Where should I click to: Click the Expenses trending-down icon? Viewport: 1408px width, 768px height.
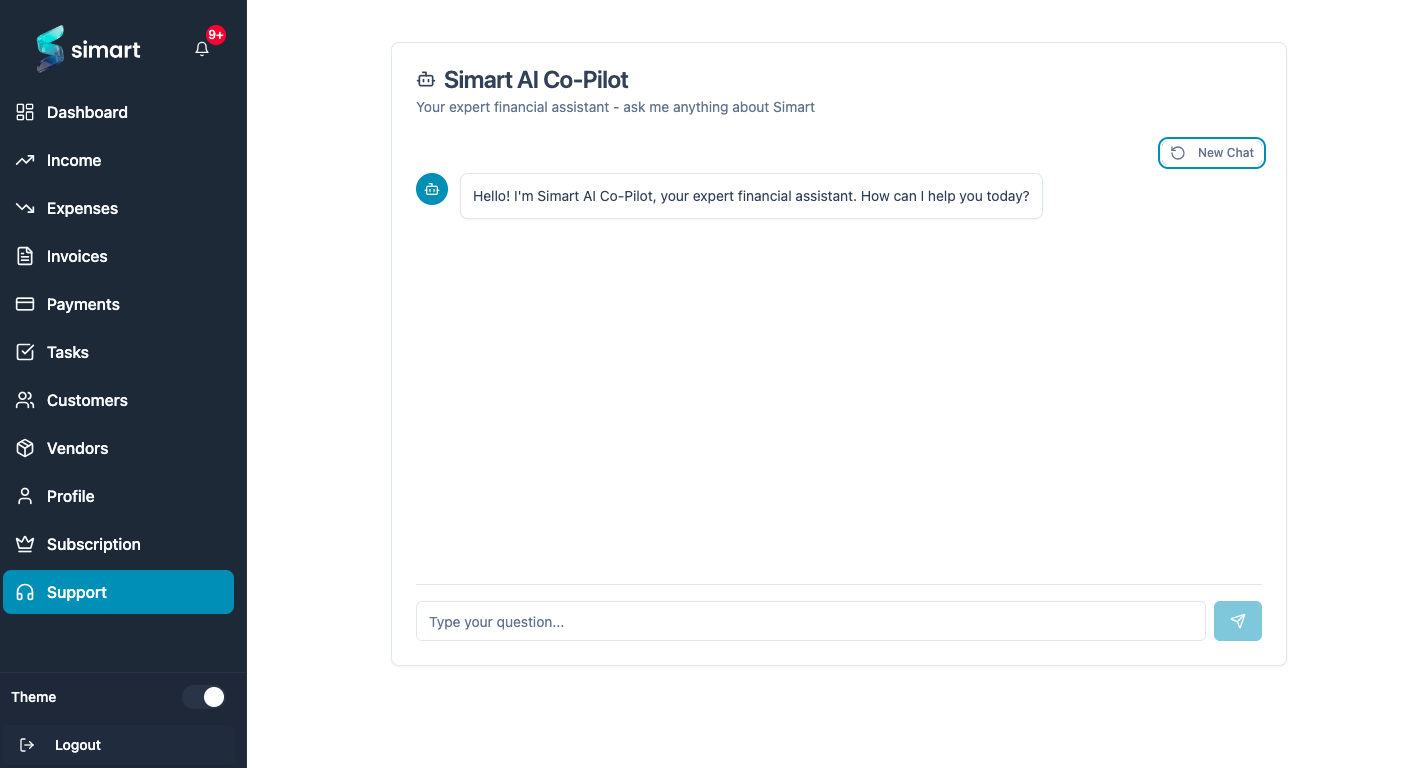point(25,208)
